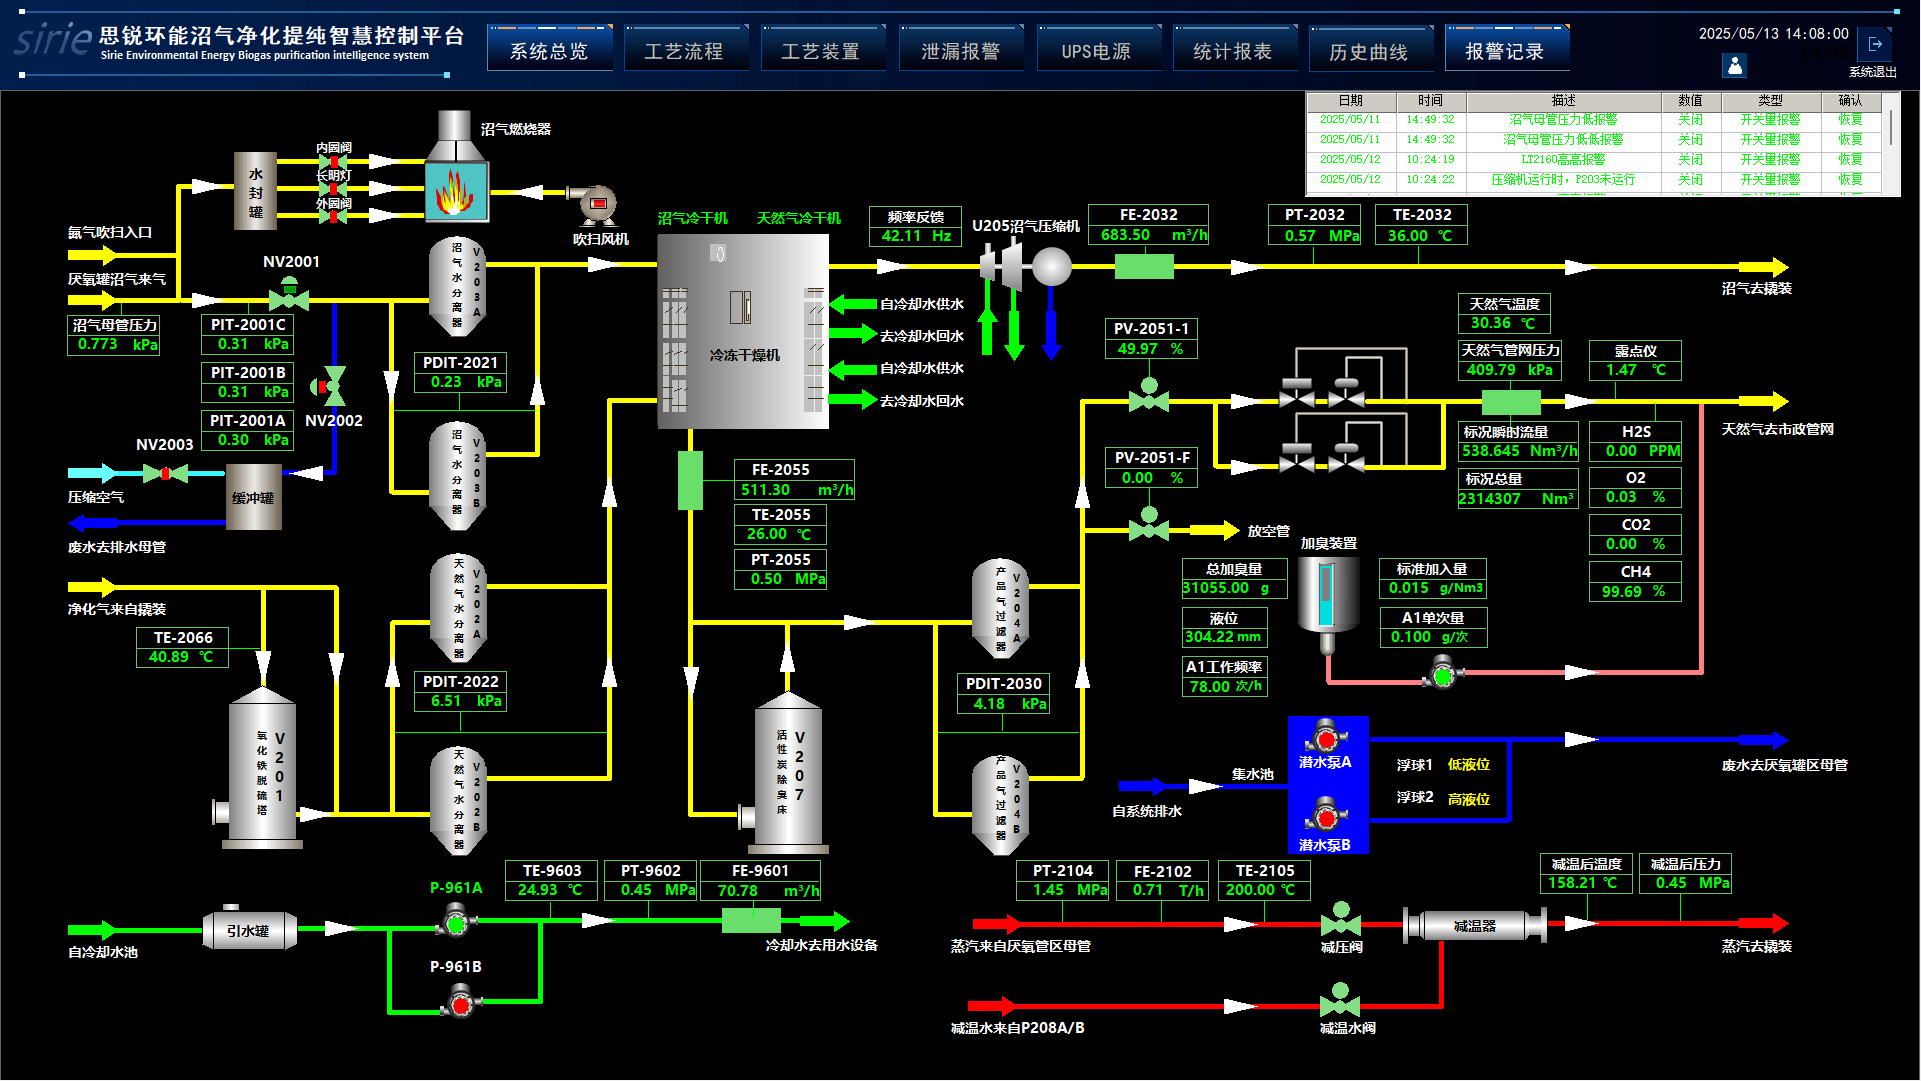Select 潜水泵A pump icon
1921x1081 pixels.
(1326, 736)
